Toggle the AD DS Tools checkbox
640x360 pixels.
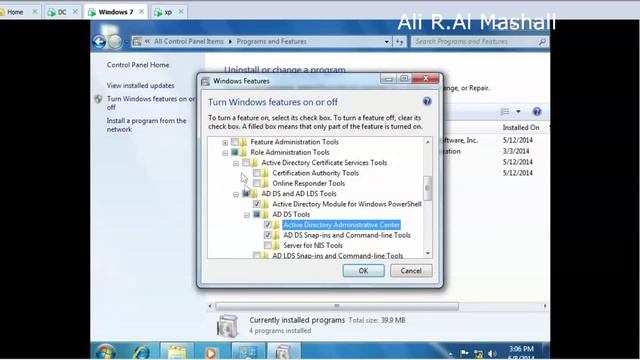pos(257,214)
